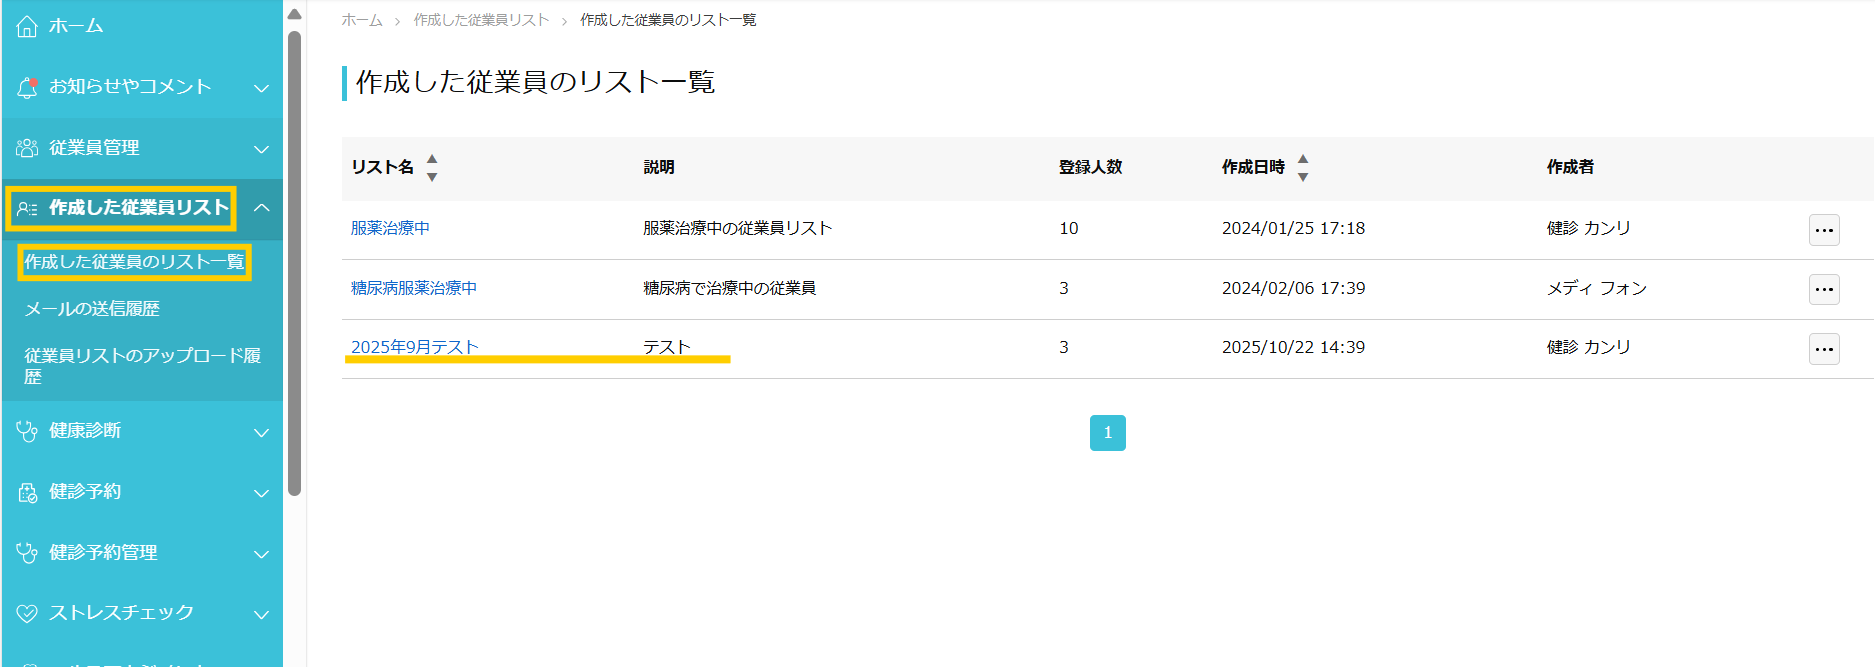Image resolution: width=1875 pixels, height=667 pixels.
Task: Open the more menu for 2025年9月テスト row
Action: point(1824,349)
